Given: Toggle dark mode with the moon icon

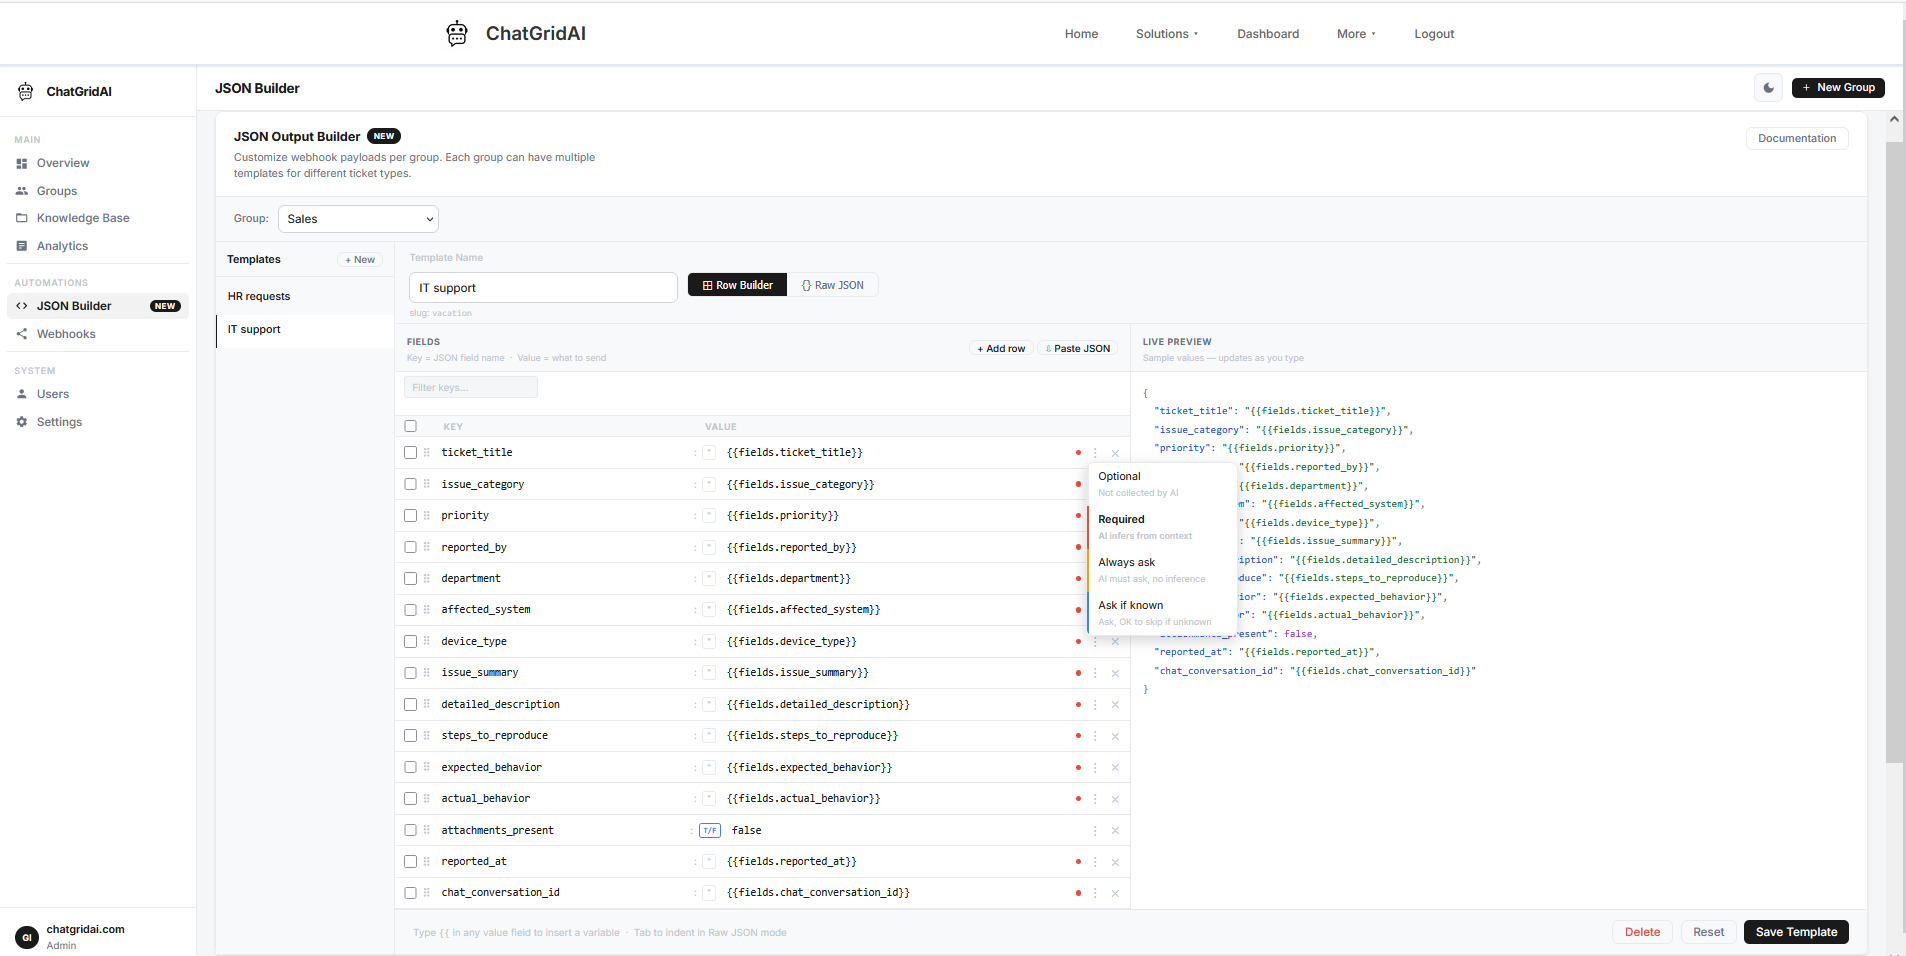Looking at the screenshot, I should tap(1768, 88).
